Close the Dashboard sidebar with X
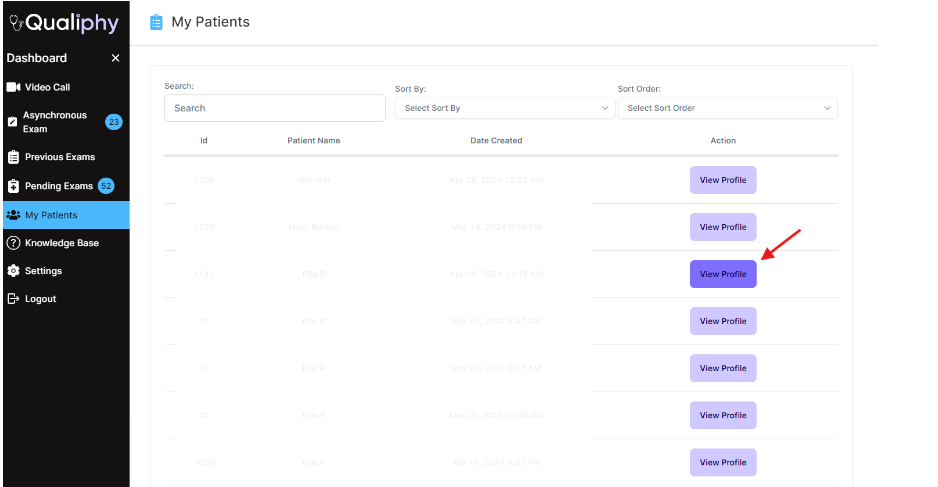 click(x=115, y=58)
